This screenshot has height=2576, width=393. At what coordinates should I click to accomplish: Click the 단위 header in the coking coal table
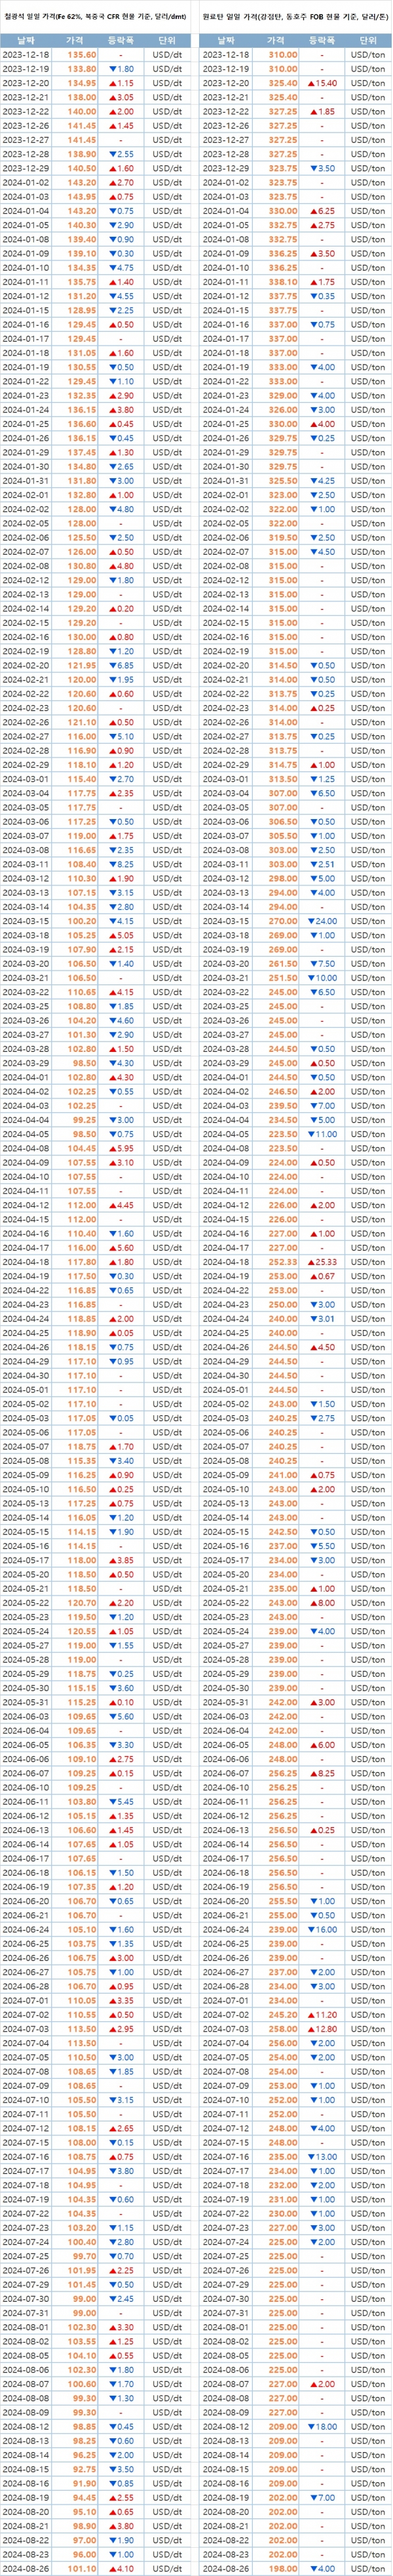pyautogui.click(x=367, y=39)
